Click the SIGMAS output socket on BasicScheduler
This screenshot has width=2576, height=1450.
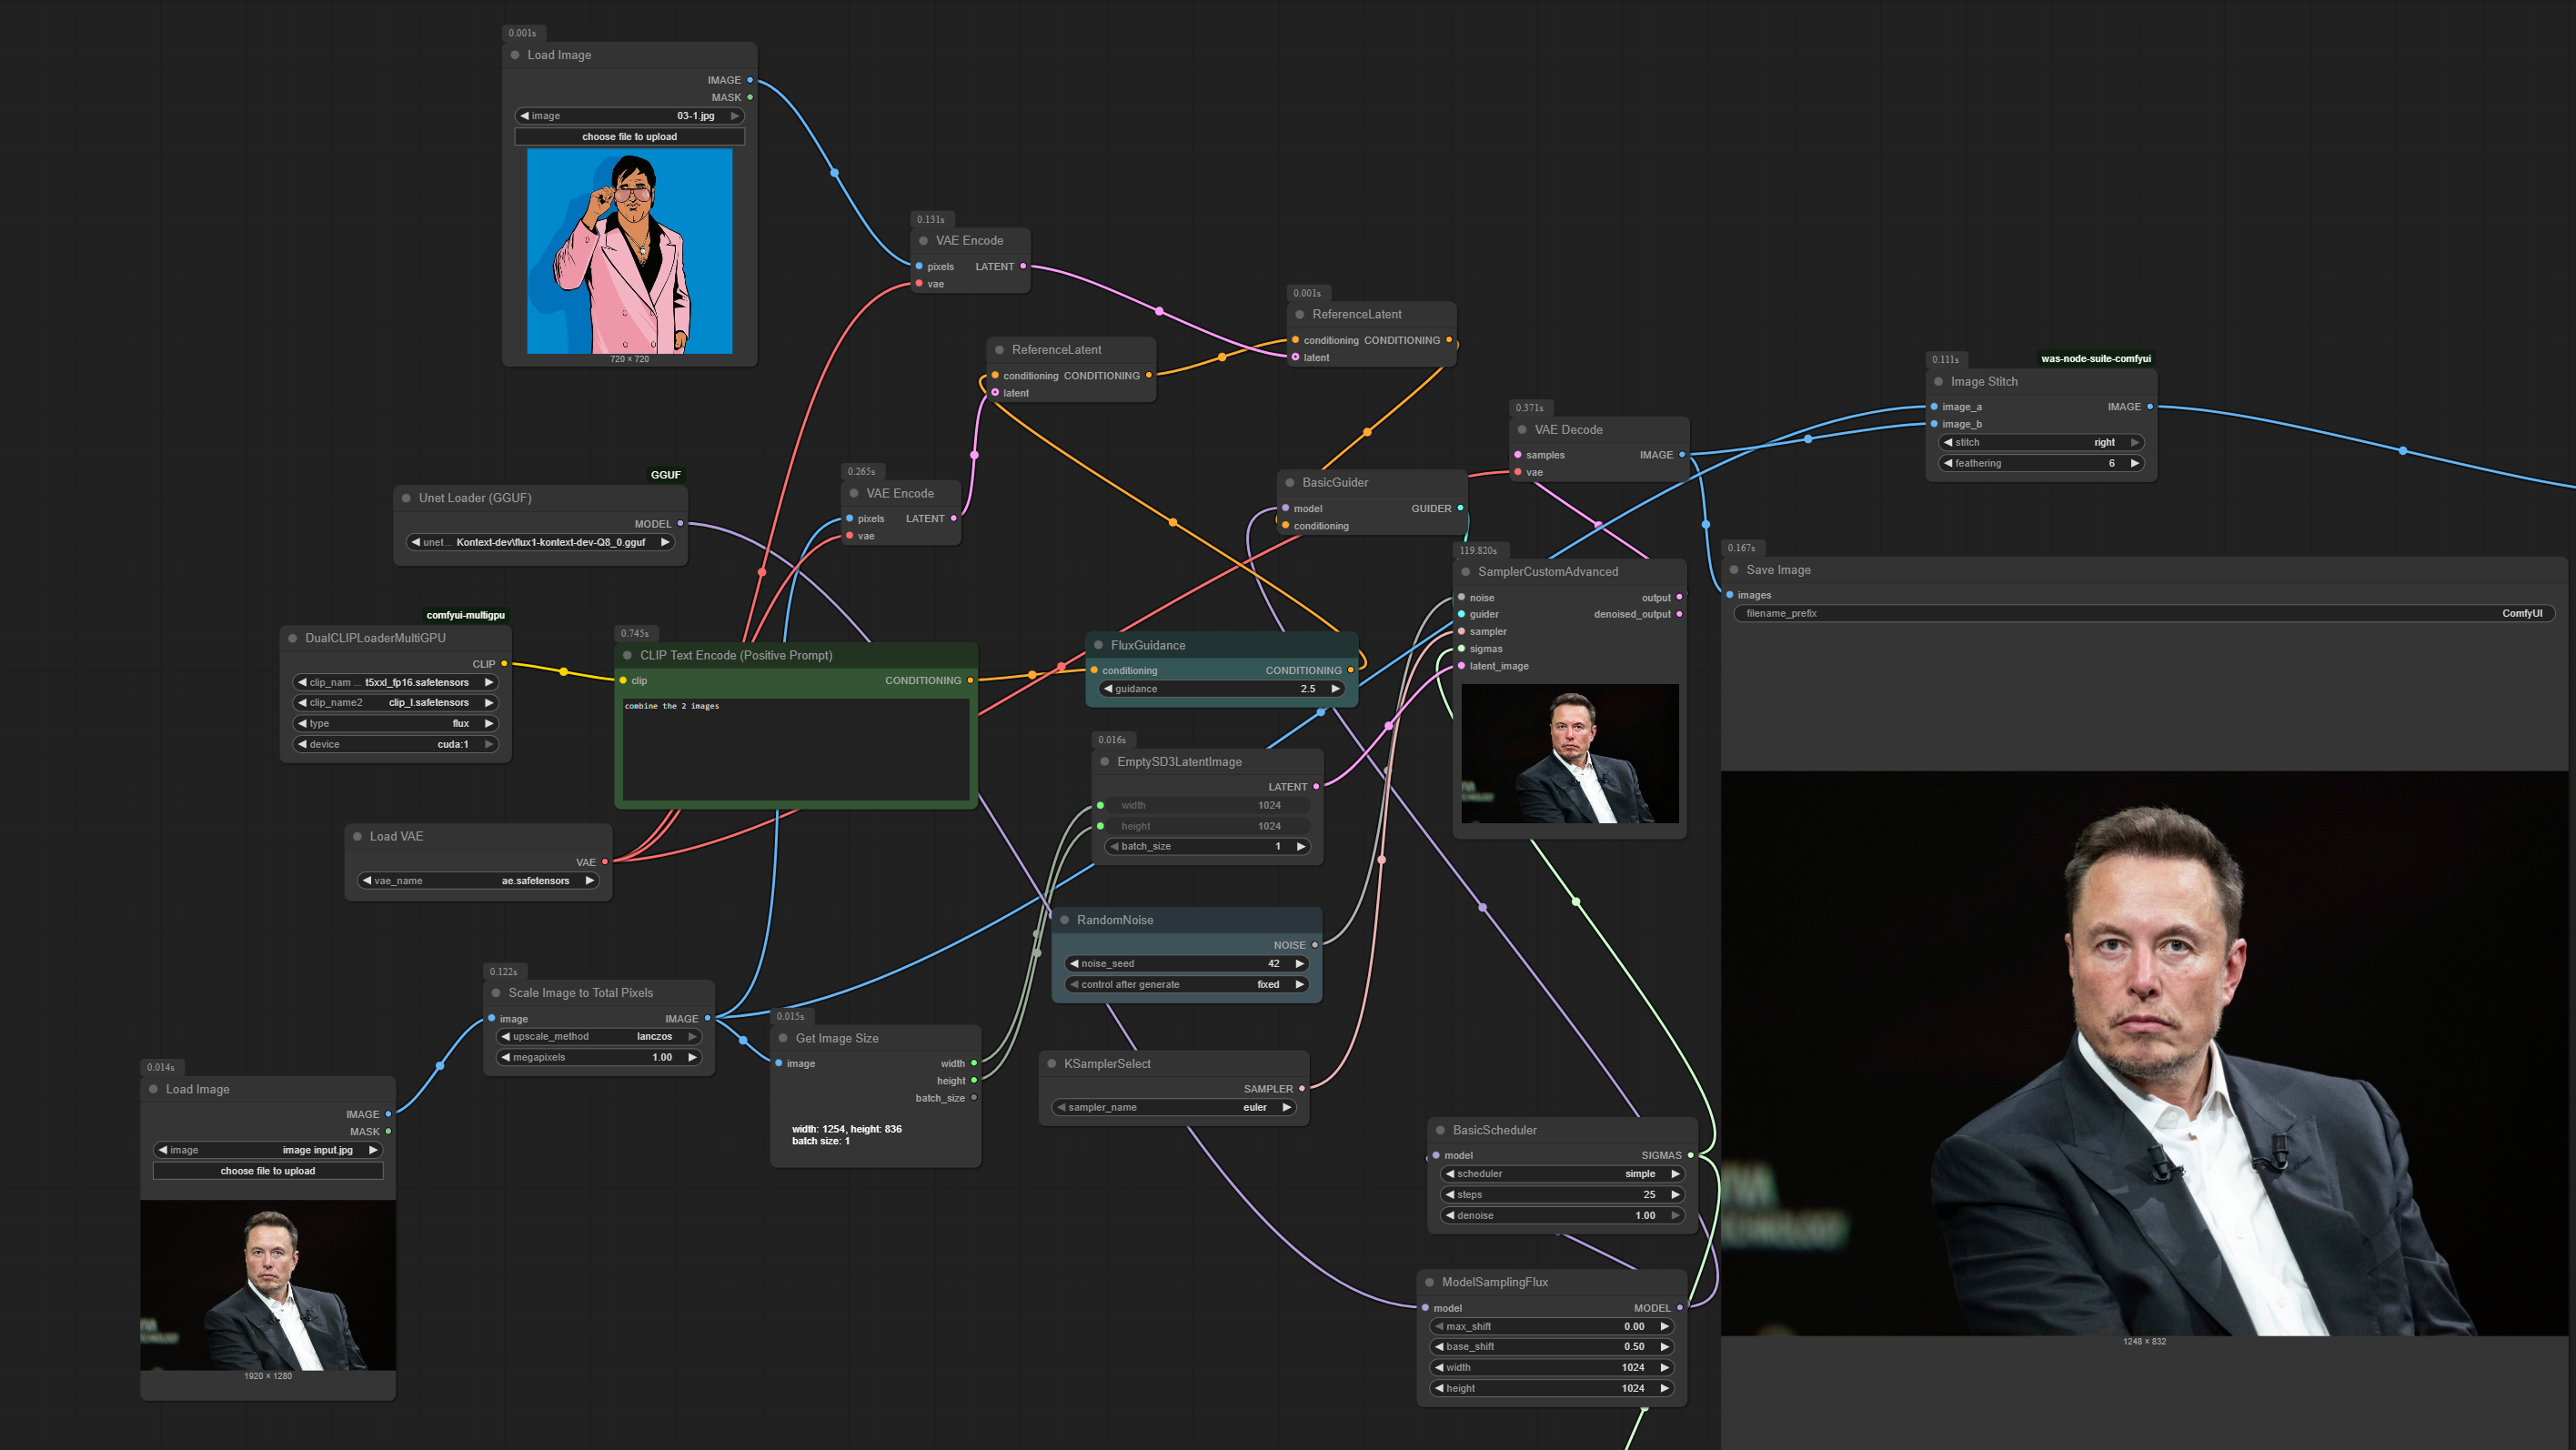(x=1691, y=1156)
